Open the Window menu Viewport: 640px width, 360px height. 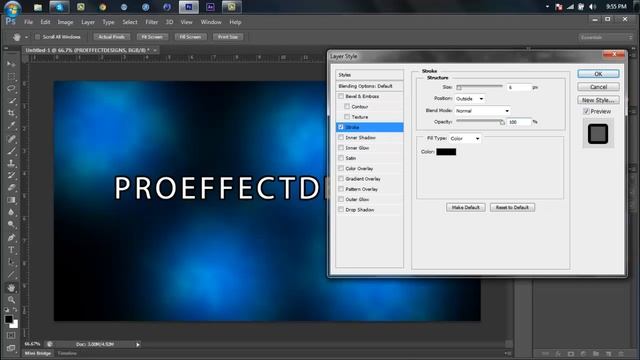211,22
